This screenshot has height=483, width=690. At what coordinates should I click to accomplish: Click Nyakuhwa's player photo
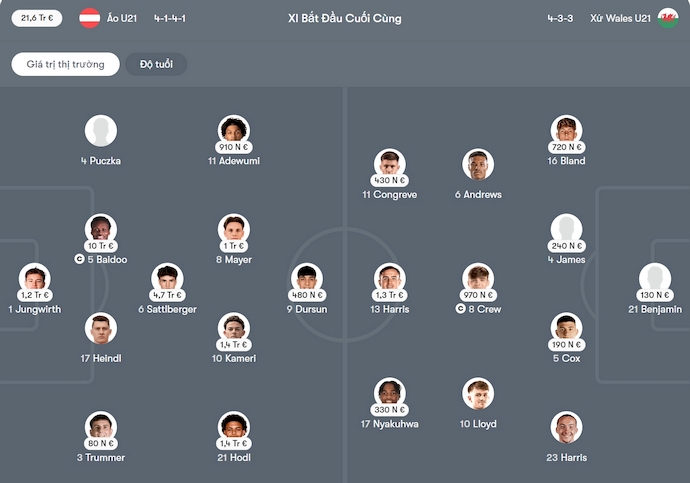tap(389, 393)
